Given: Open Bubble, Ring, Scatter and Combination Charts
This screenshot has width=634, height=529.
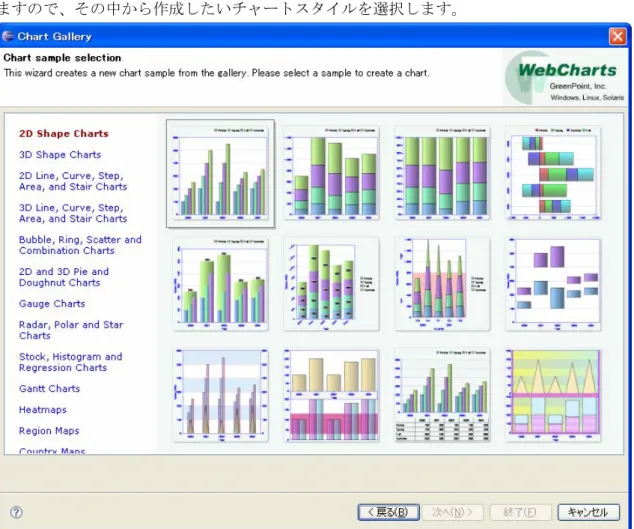Looking at the screenshot, I should click(x=80, y=245).
